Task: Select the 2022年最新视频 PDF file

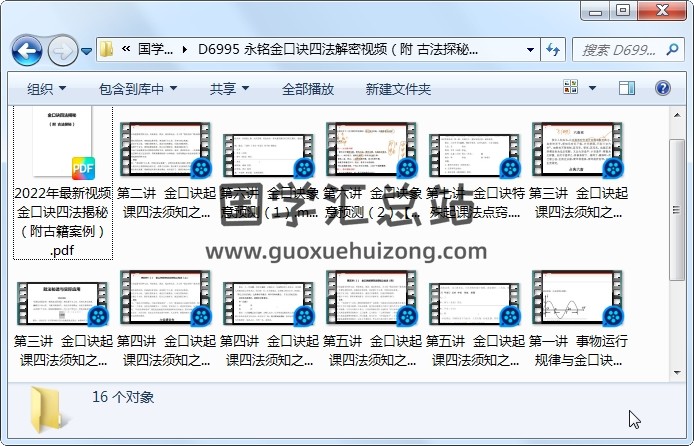Action: 62,182
